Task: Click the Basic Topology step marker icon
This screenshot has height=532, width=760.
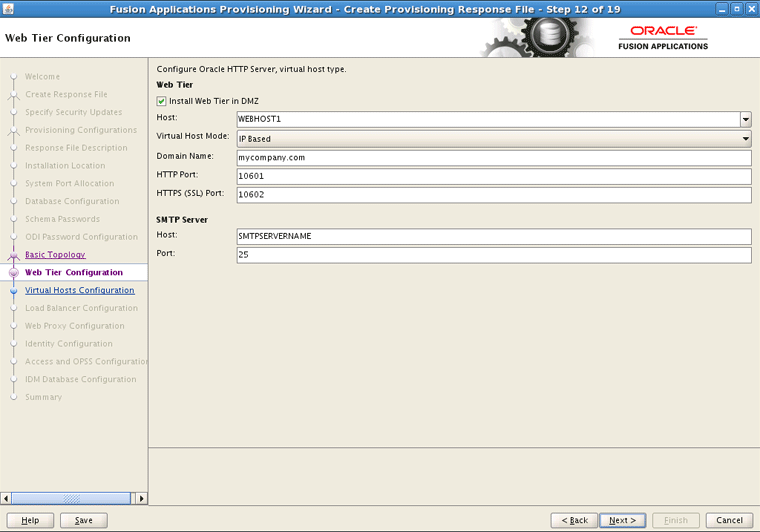Action: 14,255
